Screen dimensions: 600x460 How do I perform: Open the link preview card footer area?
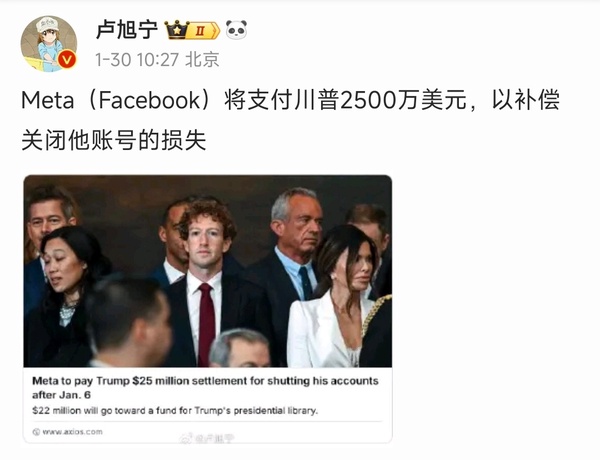(x=208, y=432)
